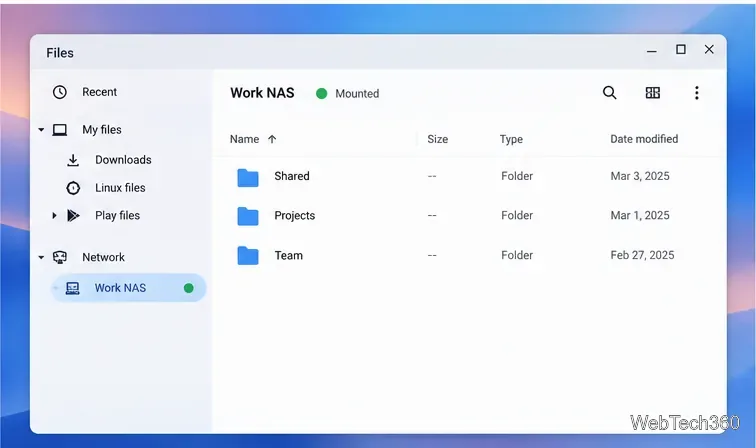The height and width of the screenshot is (448, 756).
Task: Open Recent in the sidebar
Action: [x=99, y=92]
